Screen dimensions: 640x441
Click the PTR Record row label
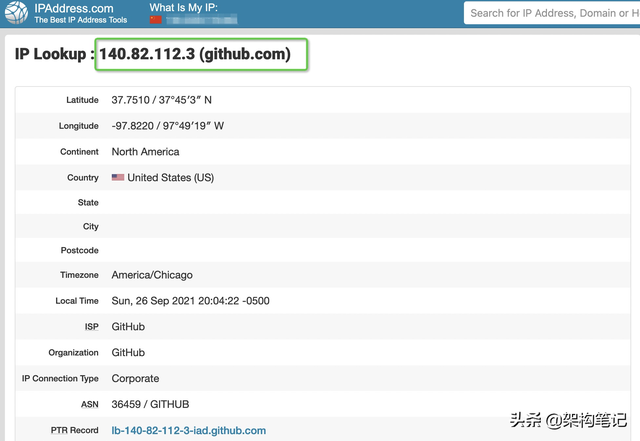pos(75,430)
